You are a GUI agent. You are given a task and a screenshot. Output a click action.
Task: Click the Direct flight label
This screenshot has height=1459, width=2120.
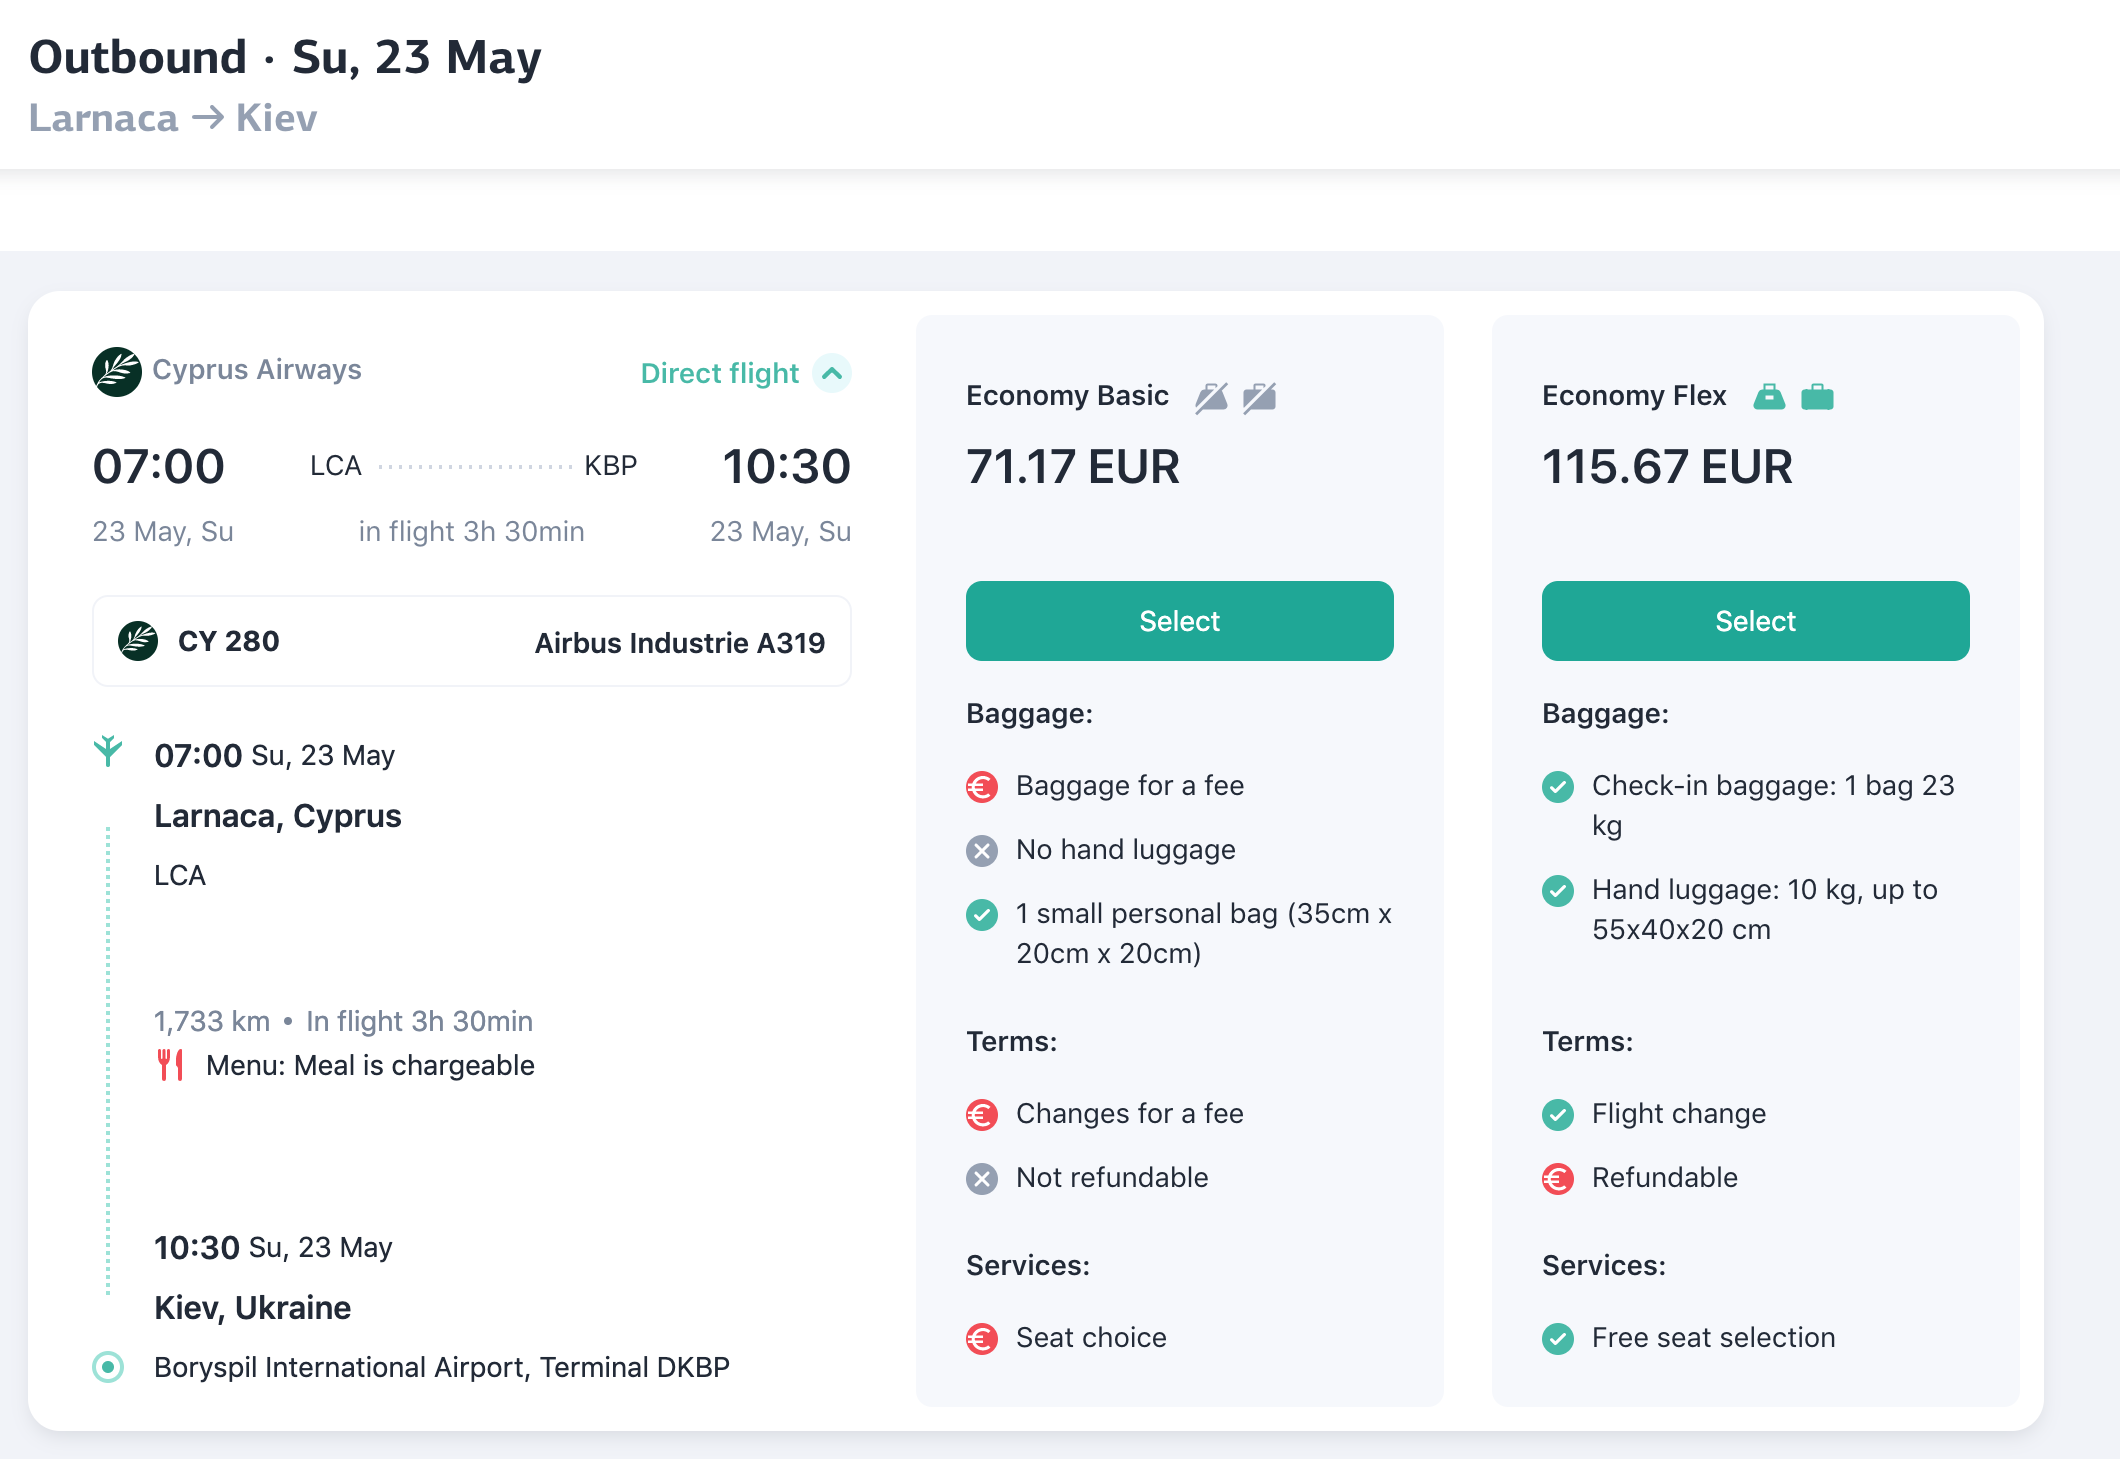point(720,373)
